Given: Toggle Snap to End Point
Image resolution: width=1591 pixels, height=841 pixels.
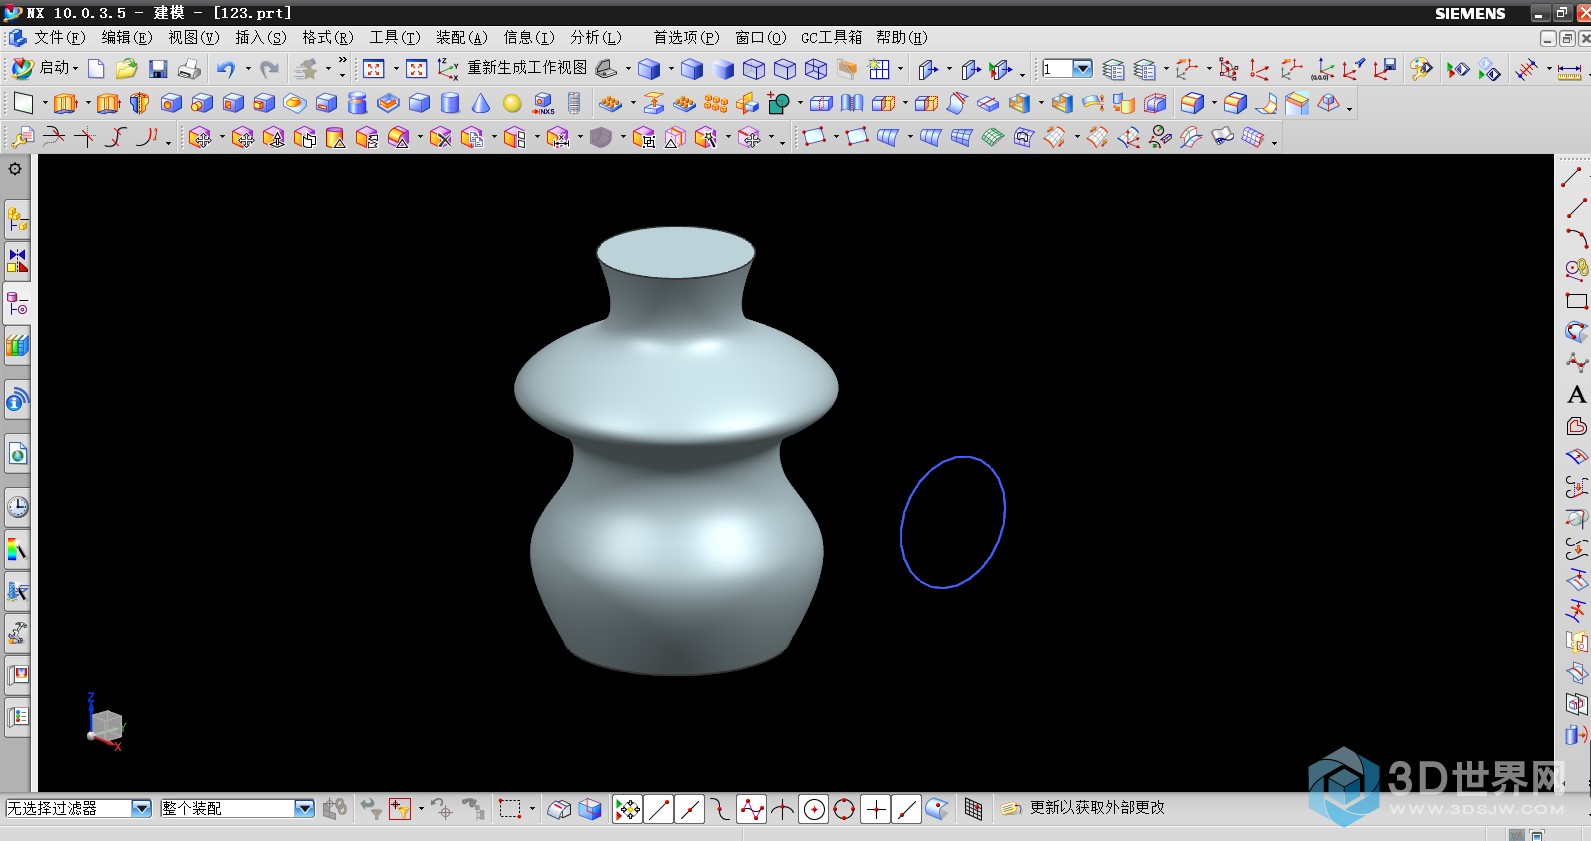Looking at the screenshot, I should pyautogui.click(x=659, y=809).
